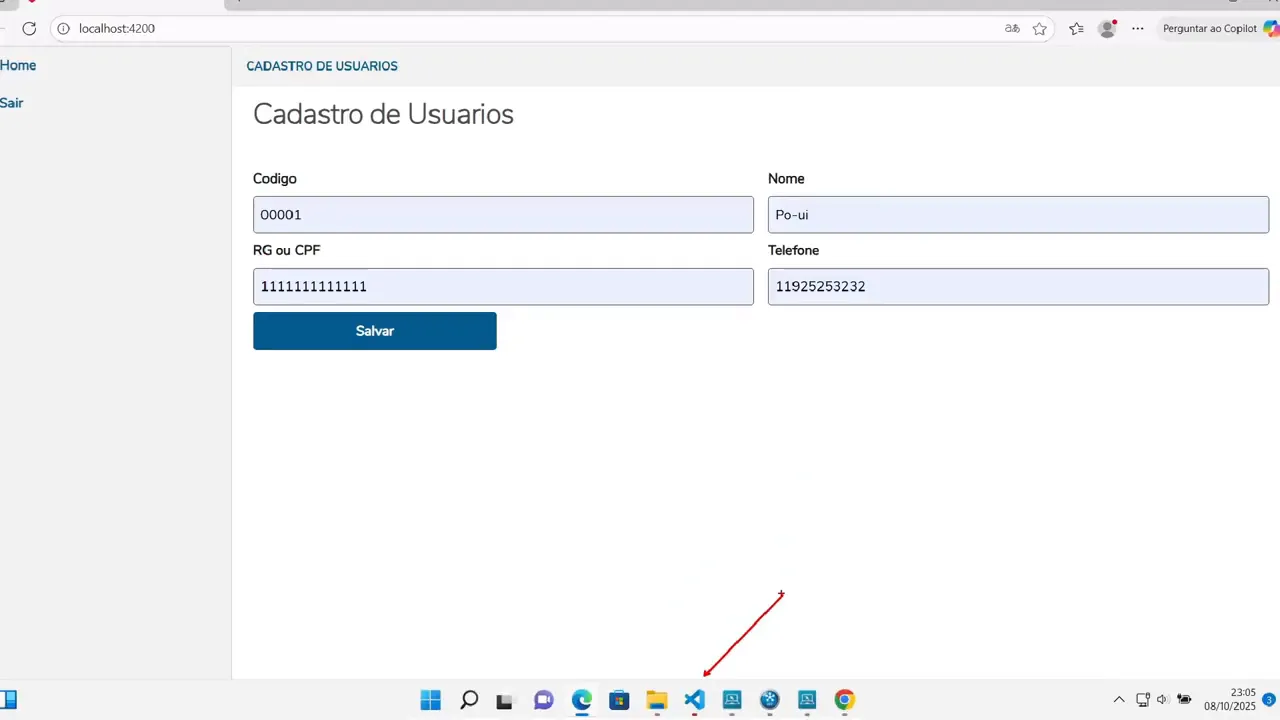The width and height of the screenshot is (1280, 720).
Task: Add page to favorites with the star icon
Action: (x=1040, y=28)
